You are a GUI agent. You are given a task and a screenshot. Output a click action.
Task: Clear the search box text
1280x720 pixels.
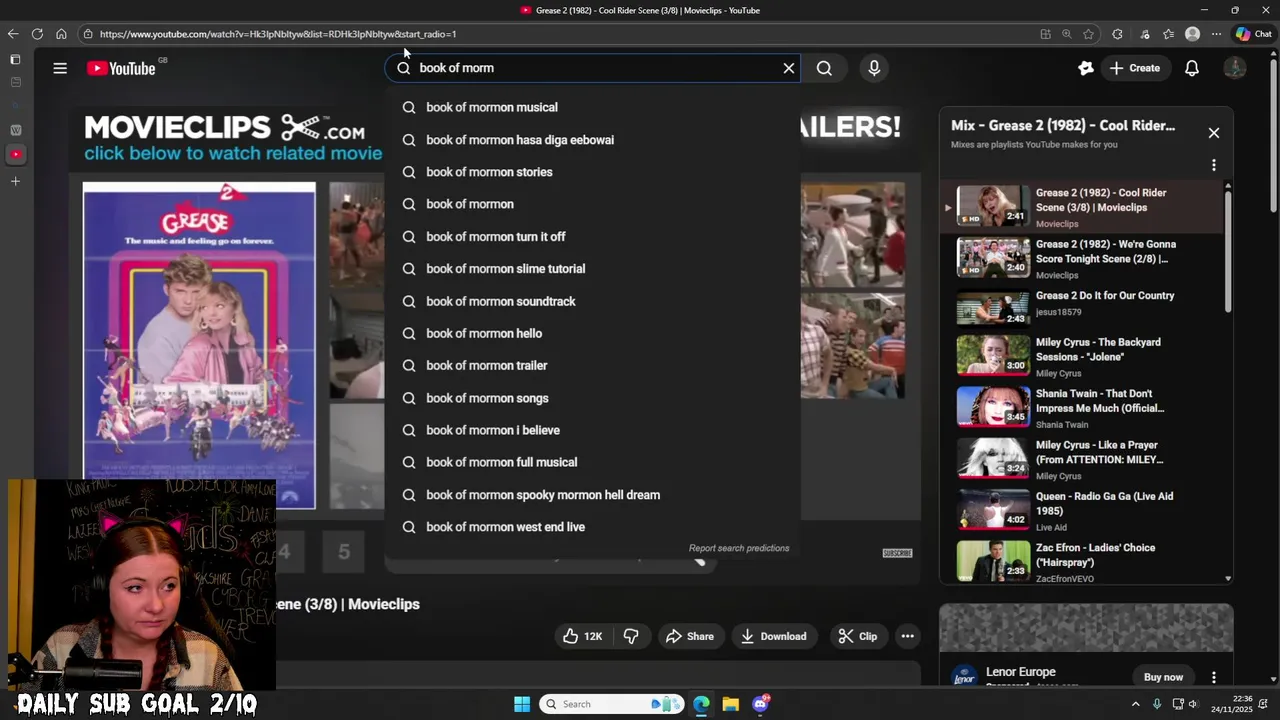point(789,68)
